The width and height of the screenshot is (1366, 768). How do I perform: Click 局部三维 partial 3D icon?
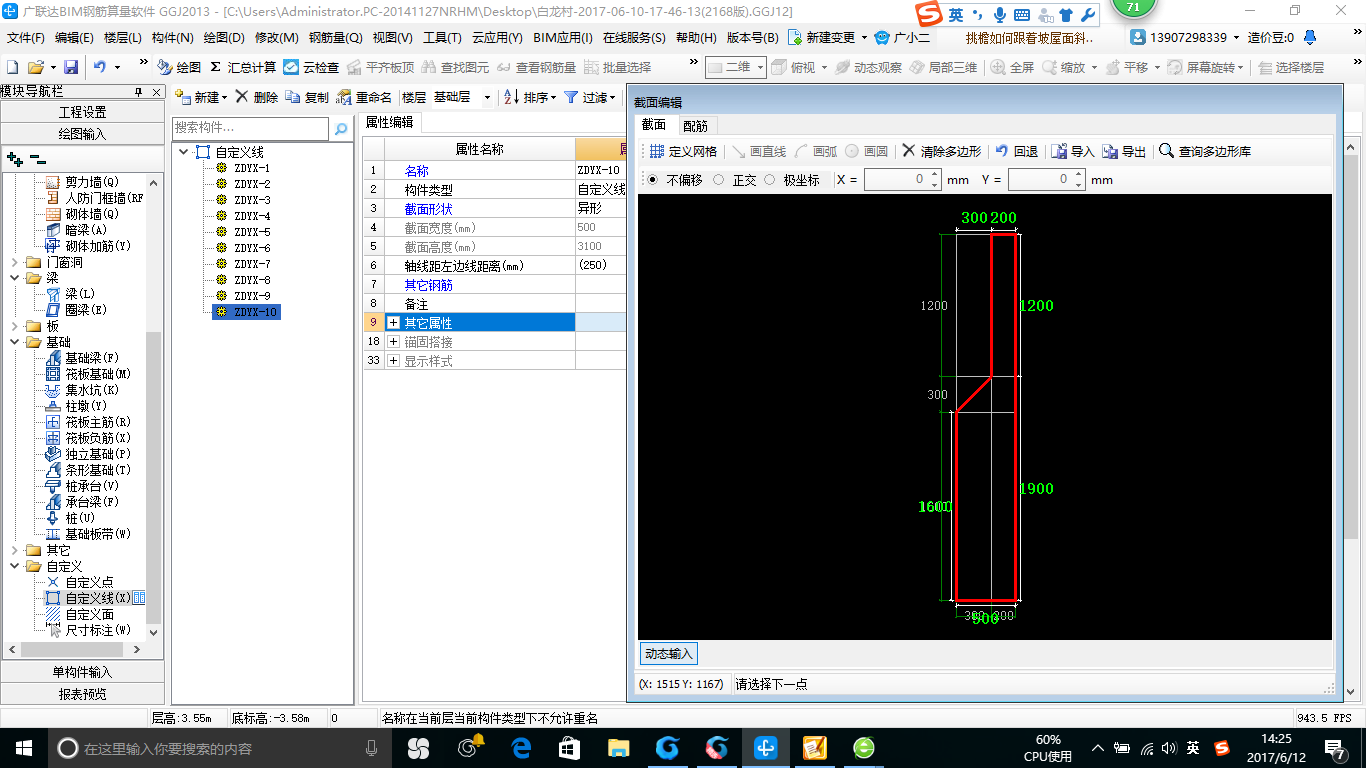943,67
